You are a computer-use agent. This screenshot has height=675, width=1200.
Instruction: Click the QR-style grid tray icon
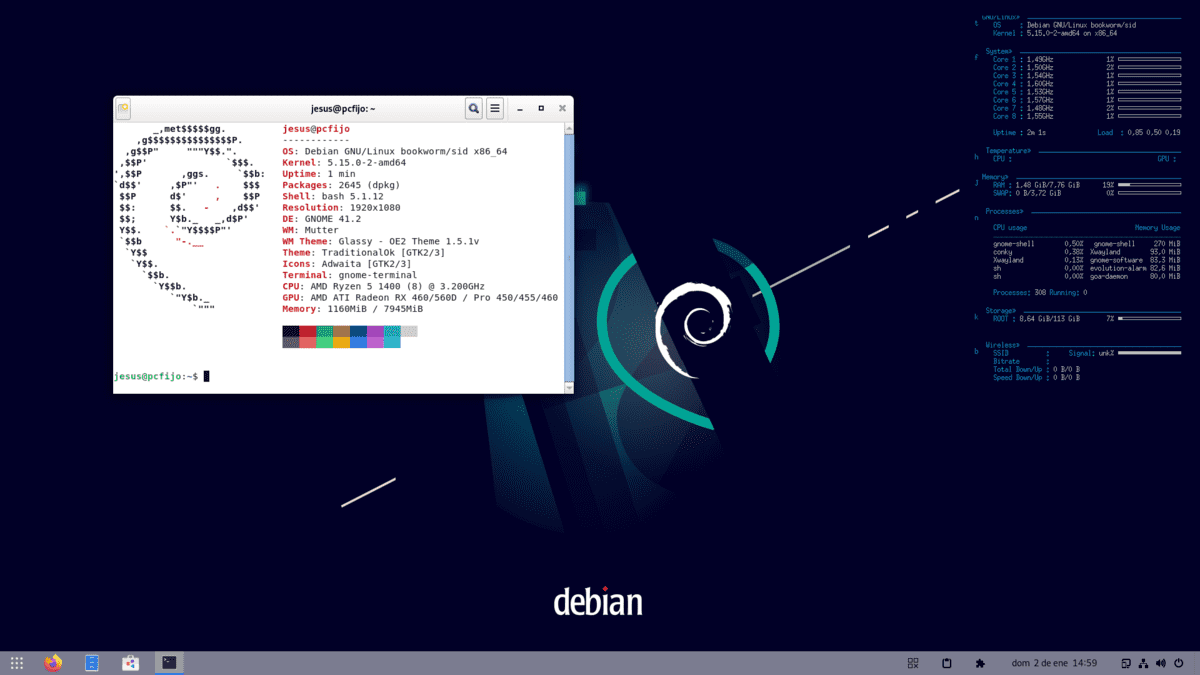tap(913, 663)
